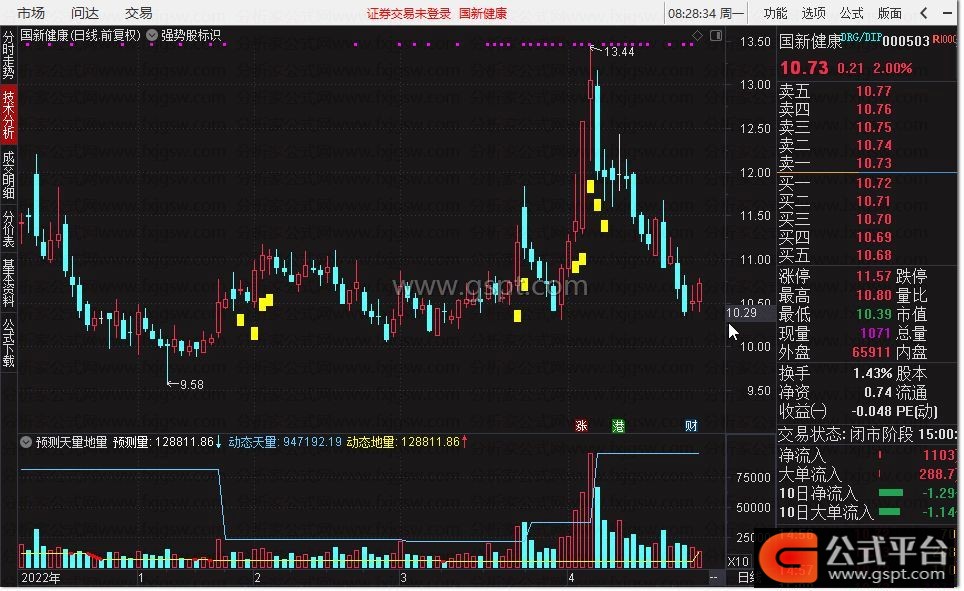Click the current price 10.73
Screen dimensions: 964x591
coord(804,68)
